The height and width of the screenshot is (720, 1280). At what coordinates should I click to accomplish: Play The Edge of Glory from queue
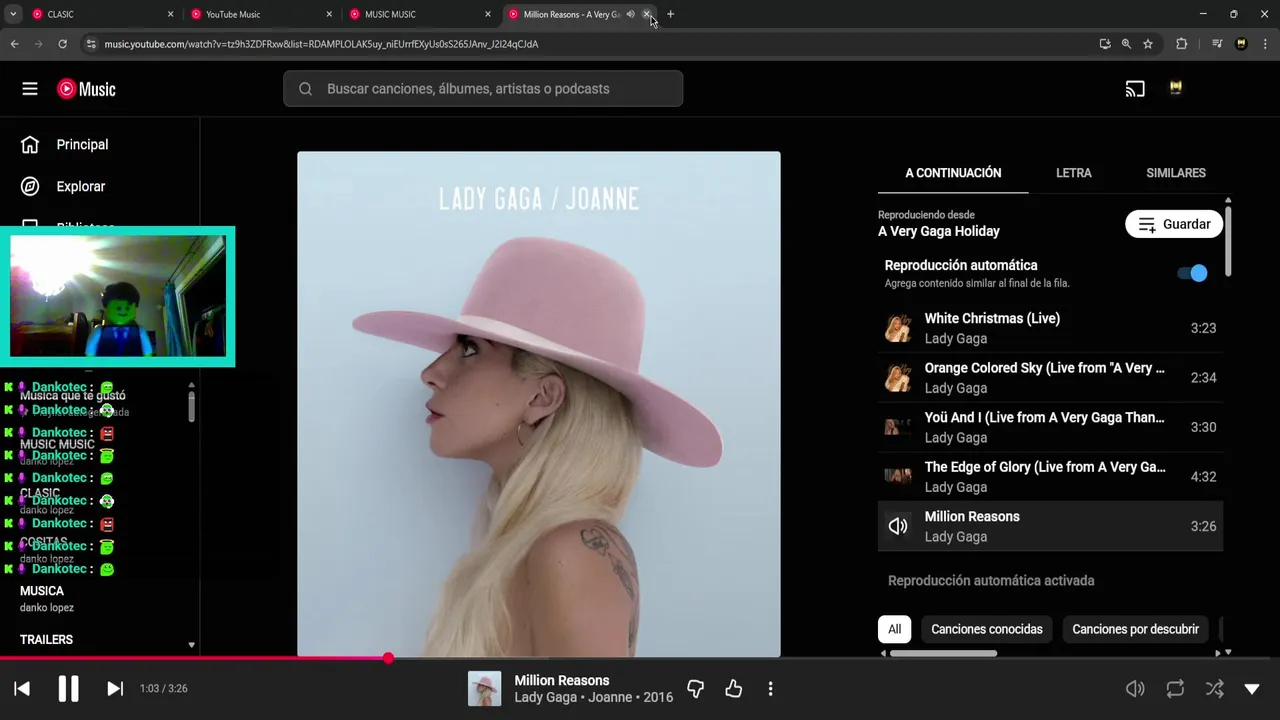tap(1050, 477)
